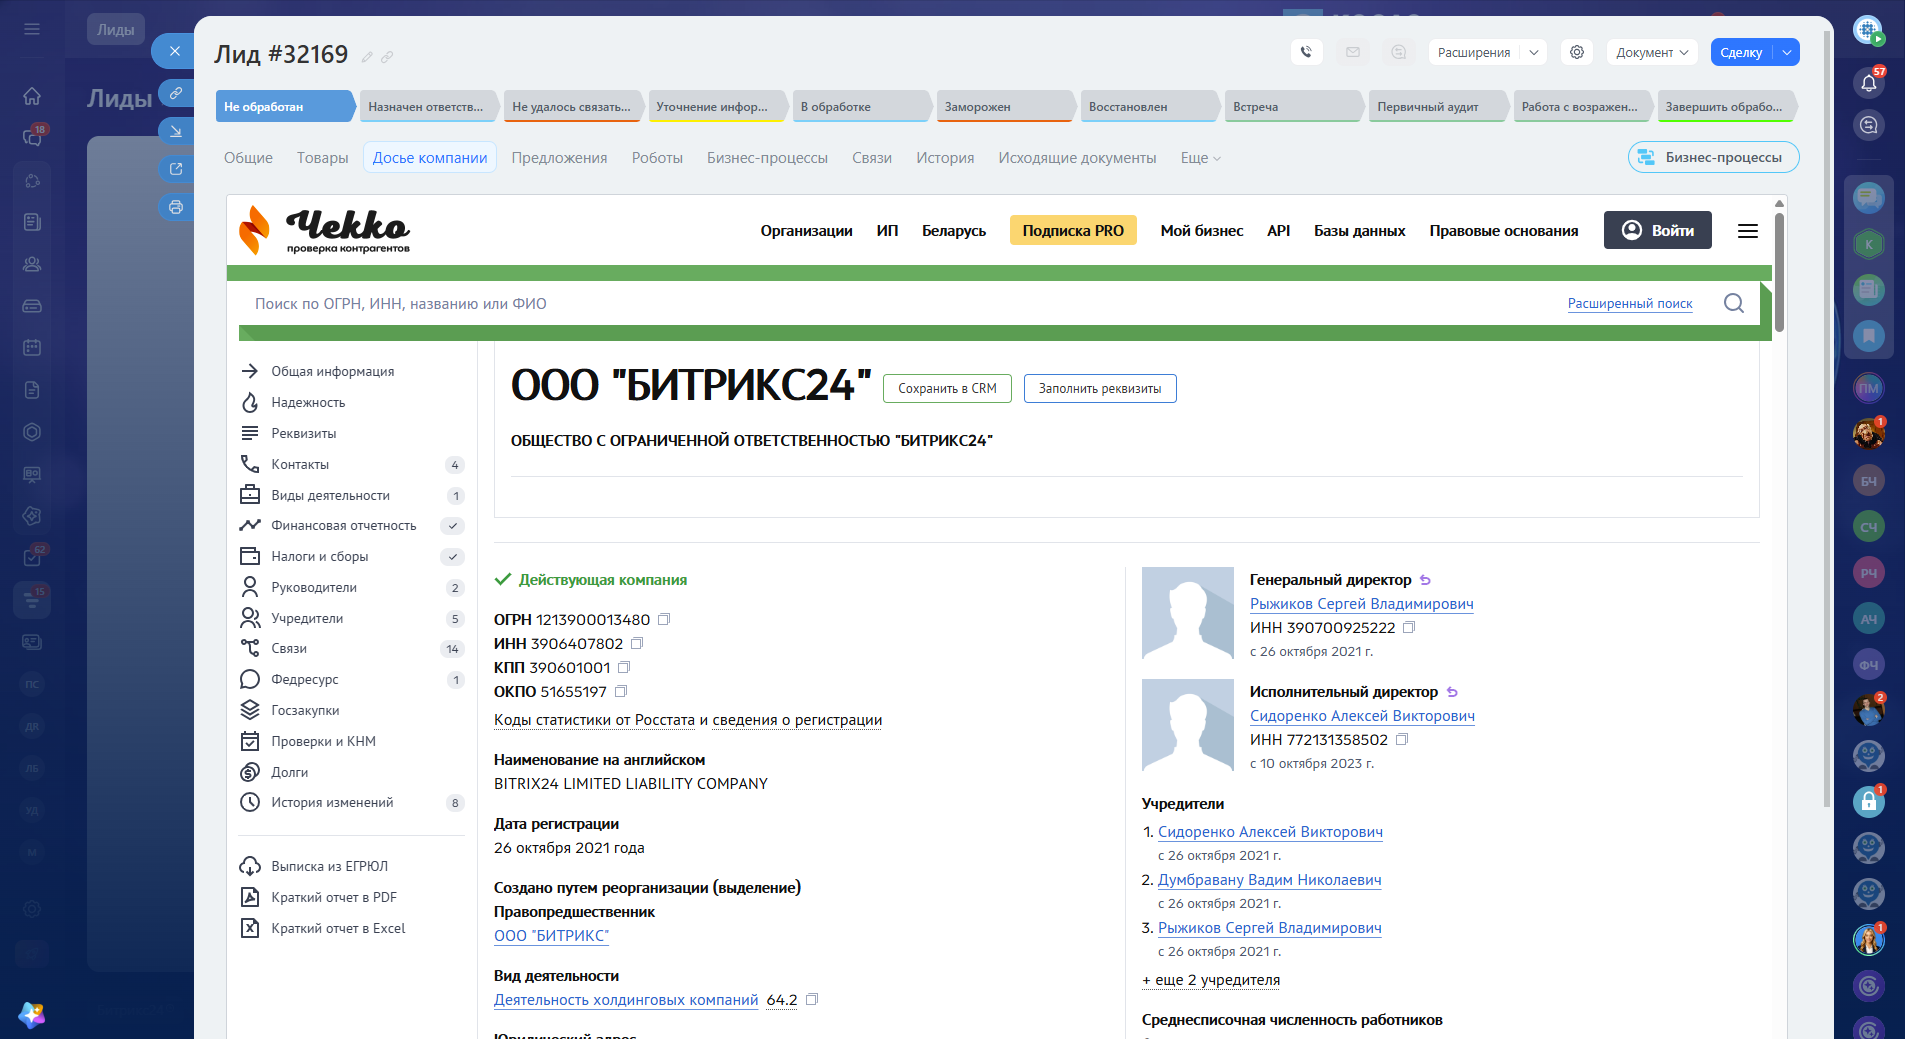
Task: Click the pencil icon beside Лид #32169
Action: click(367, 57)
